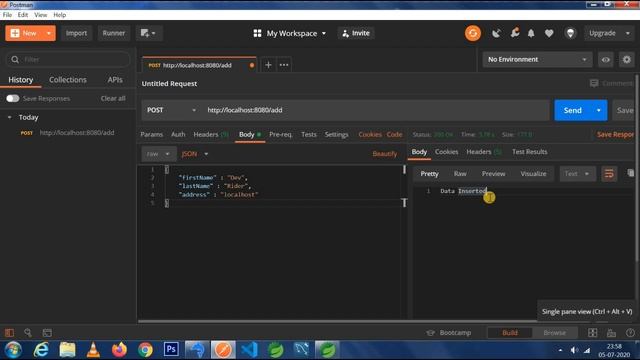Click the Beautify link
Screen dimensions: 640x360
[x=384, y=154]
